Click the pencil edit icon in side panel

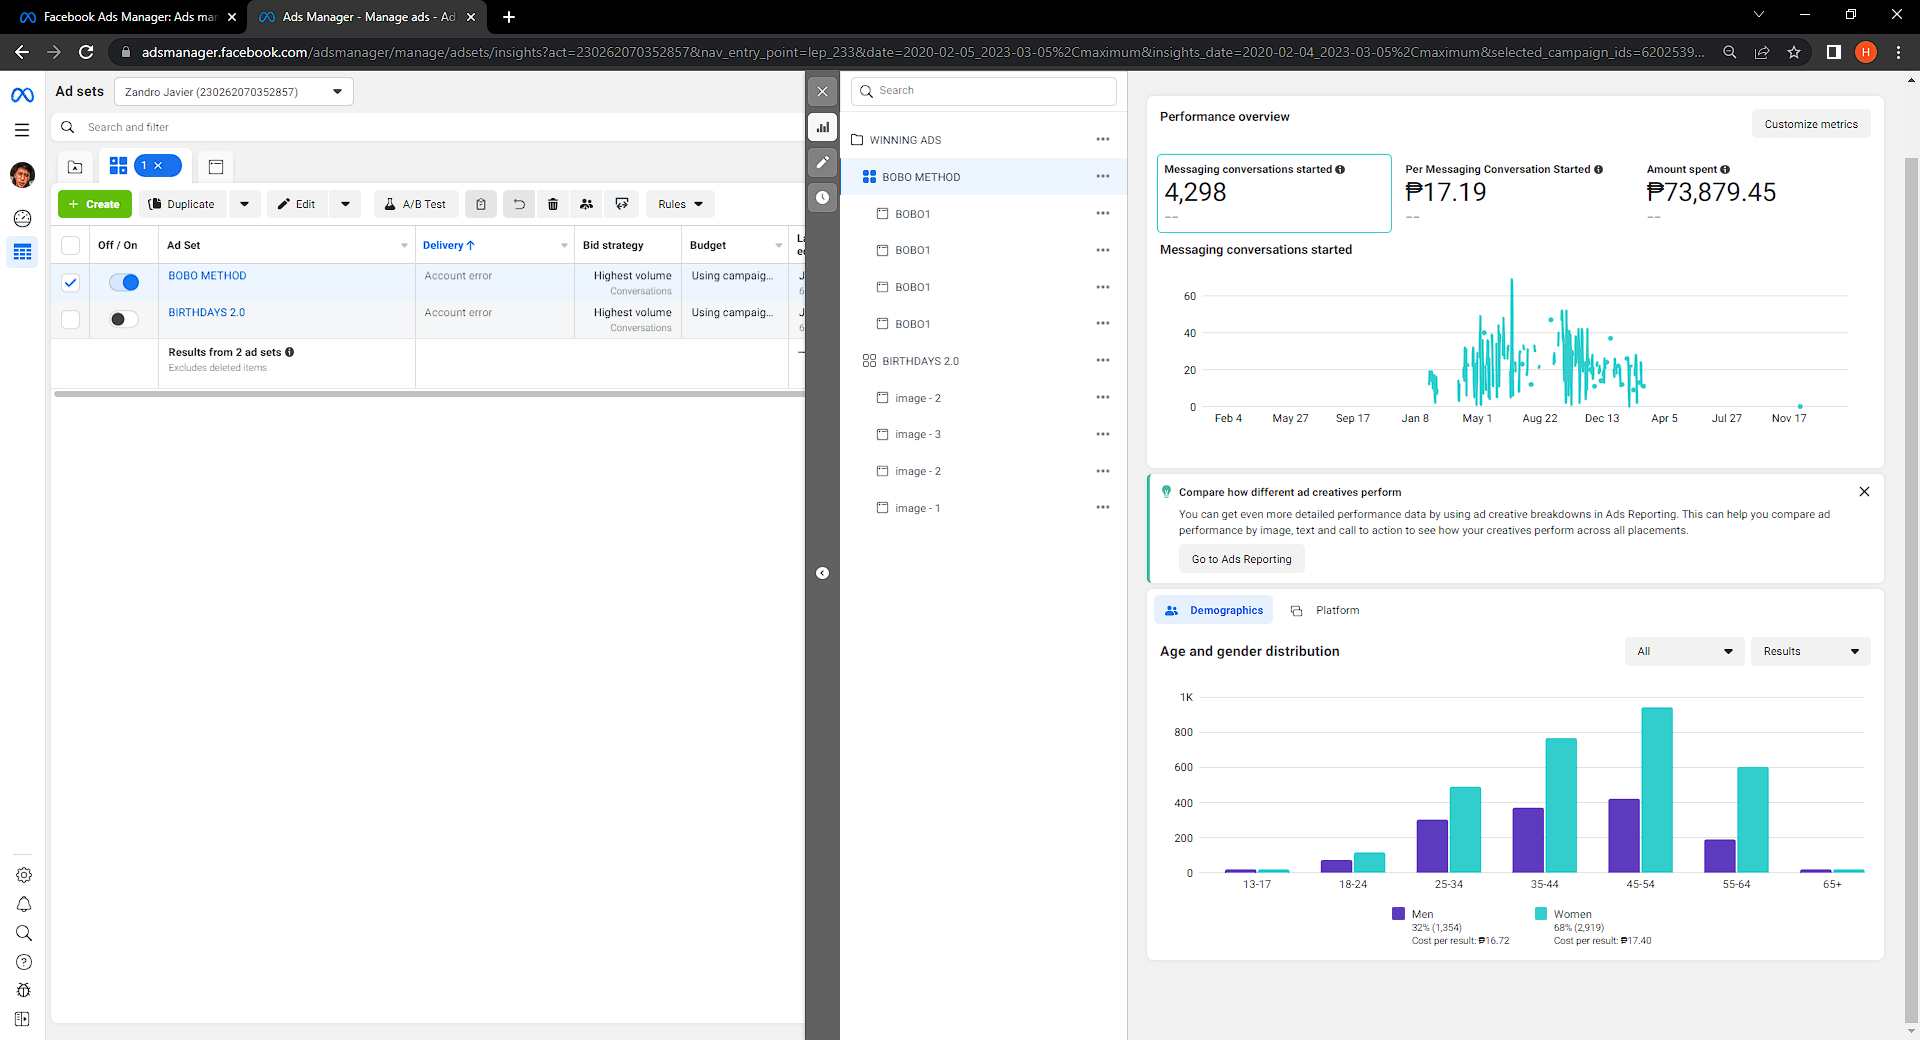coord(822,162)
